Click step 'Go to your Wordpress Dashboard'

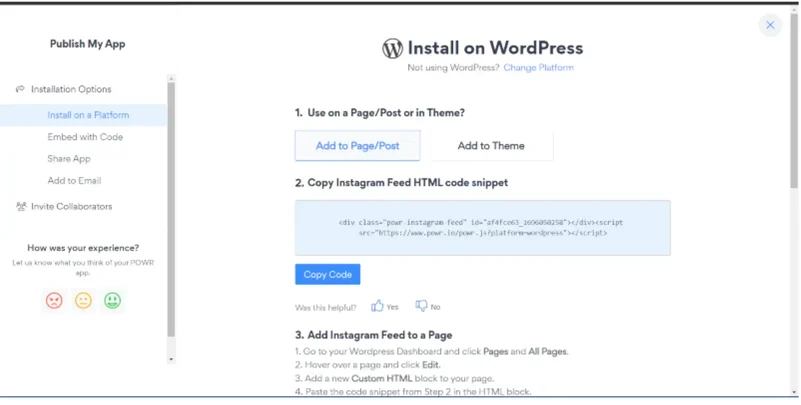click(432, 351)
